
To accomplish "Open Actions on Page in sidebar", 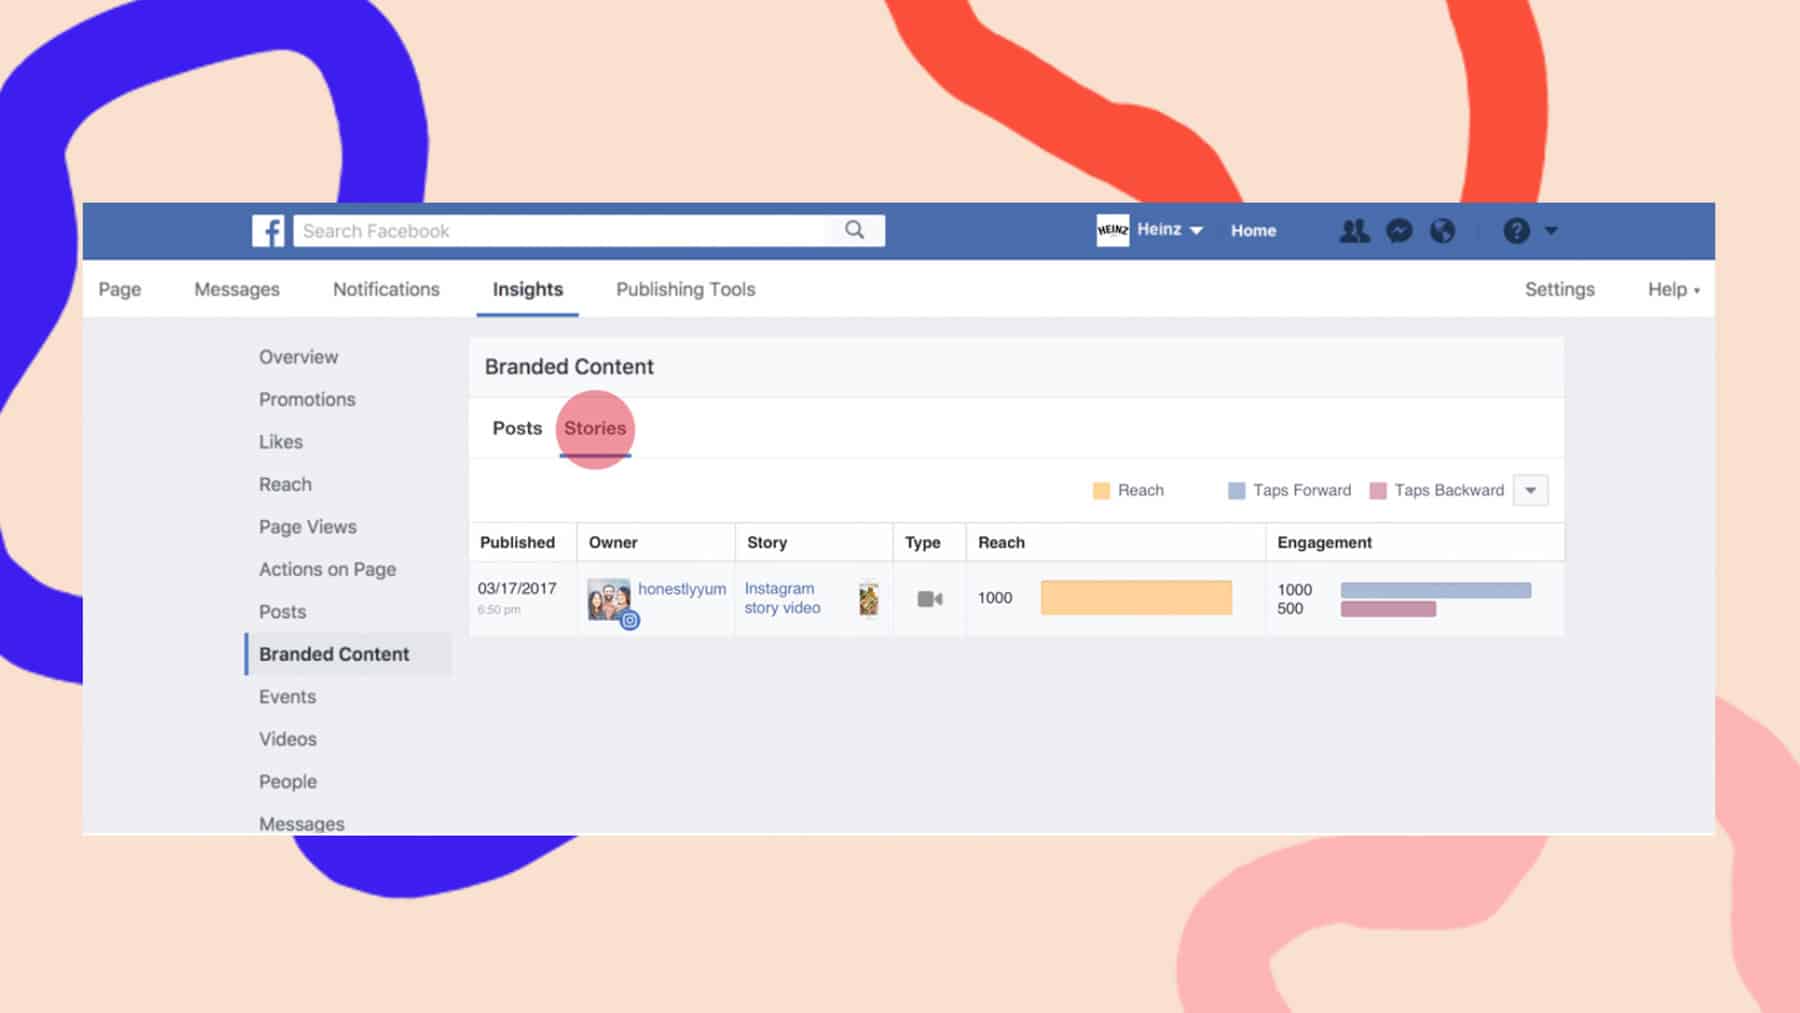I will point(327,569).
